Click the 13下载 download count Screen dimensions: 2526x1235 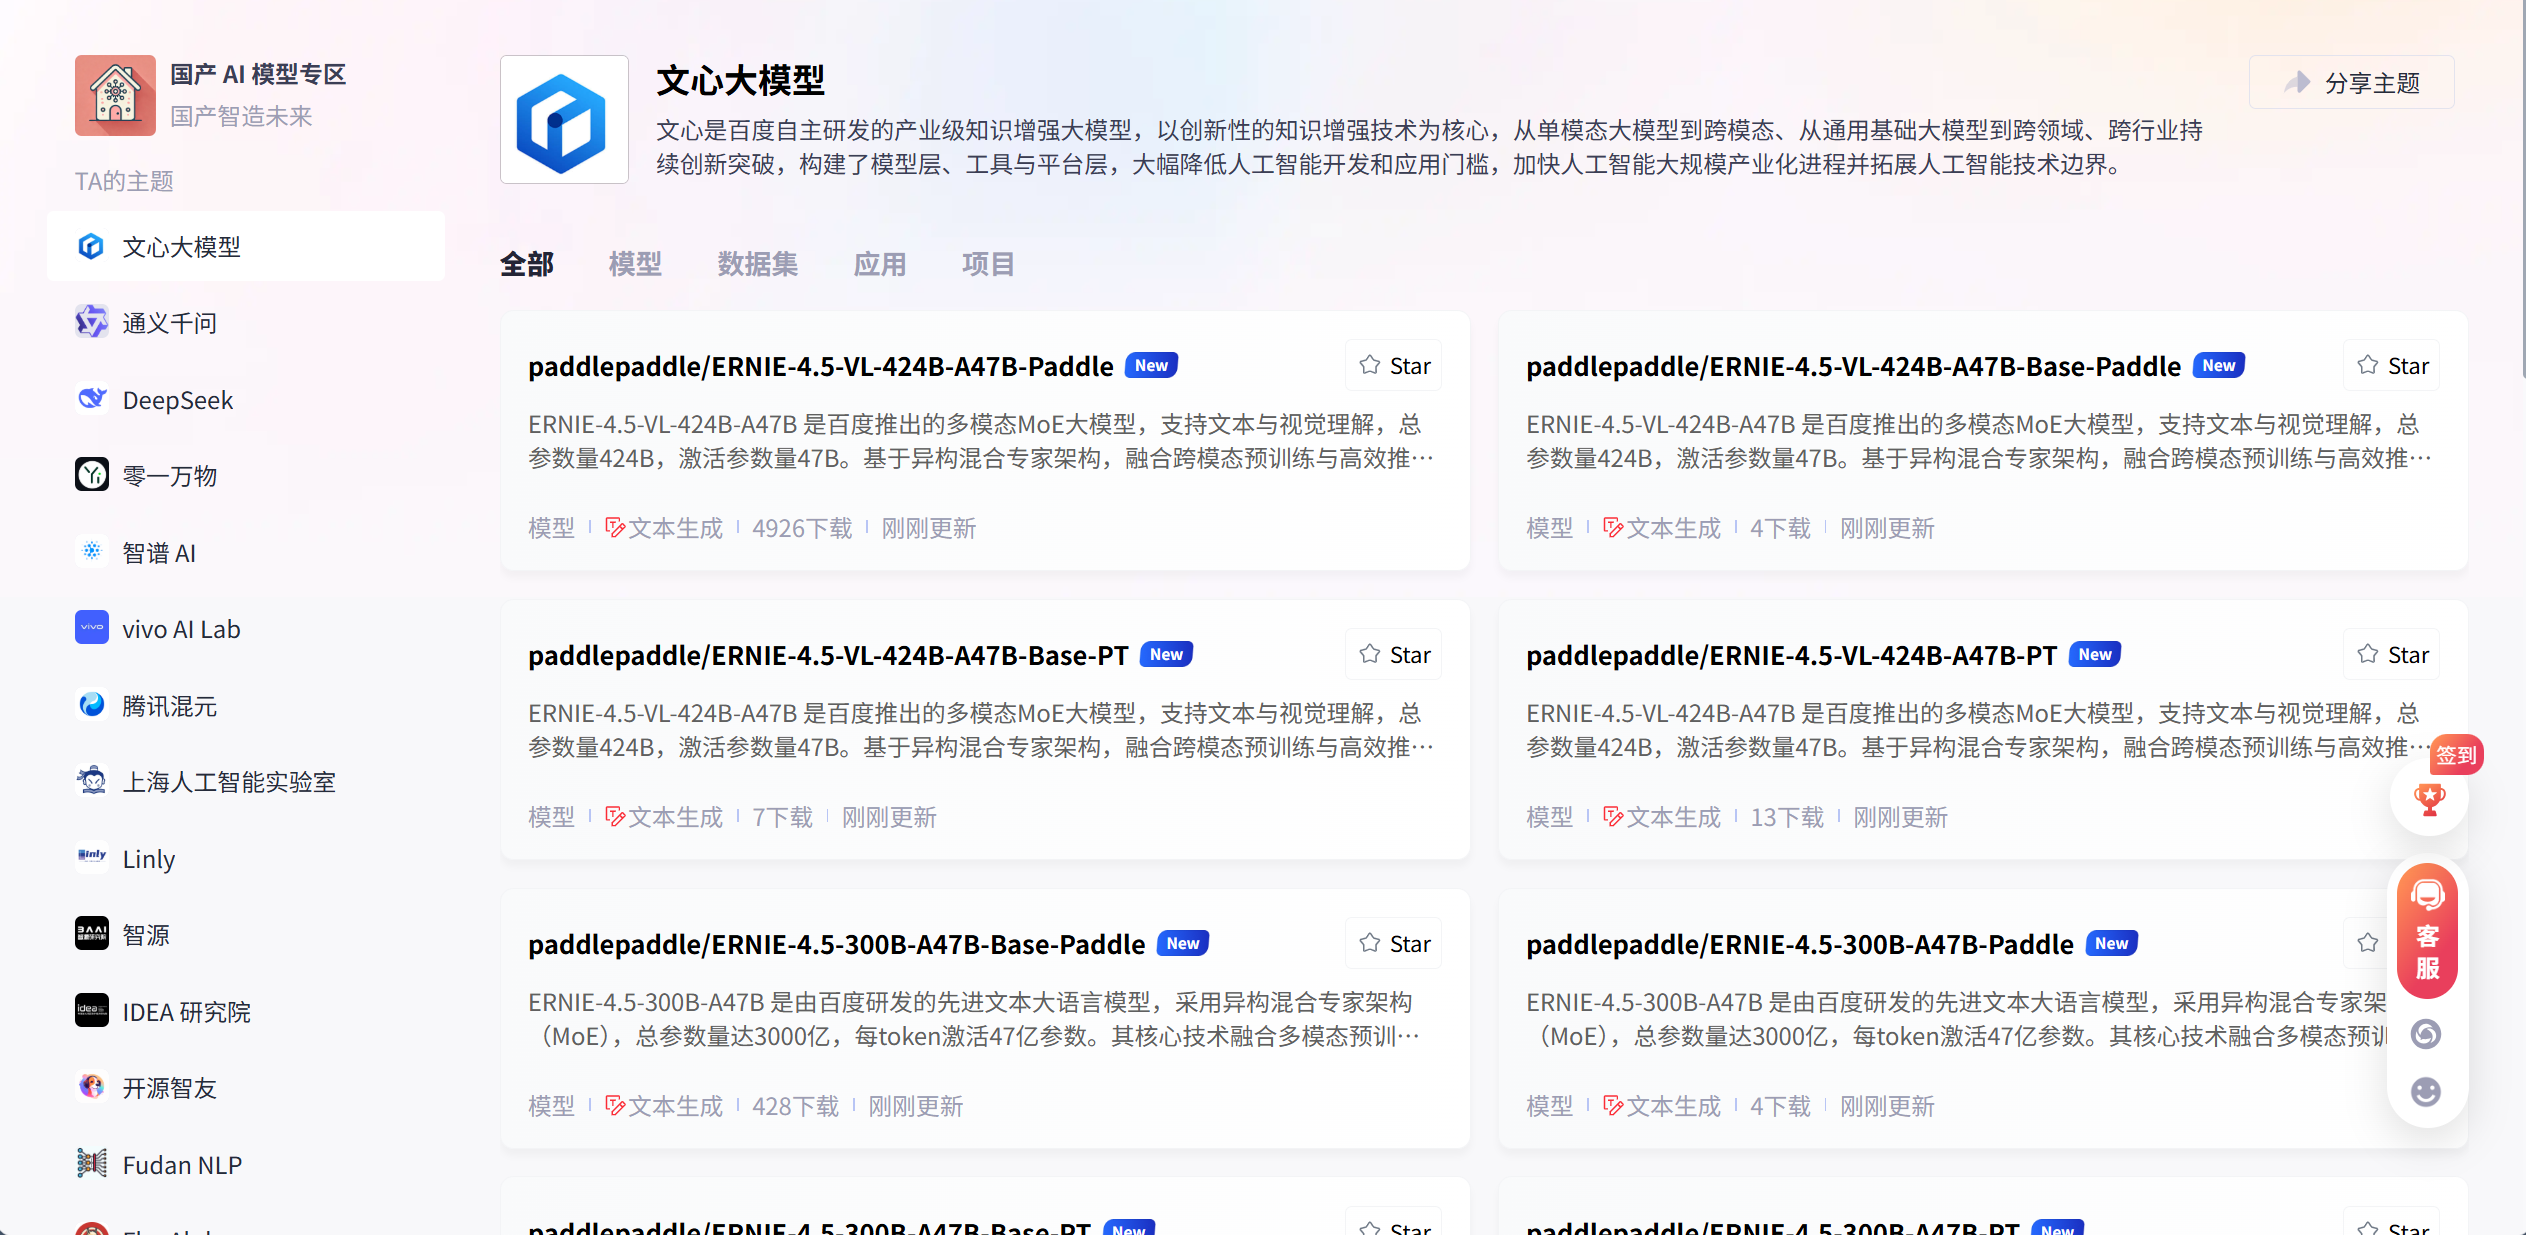coord(1787,816)
